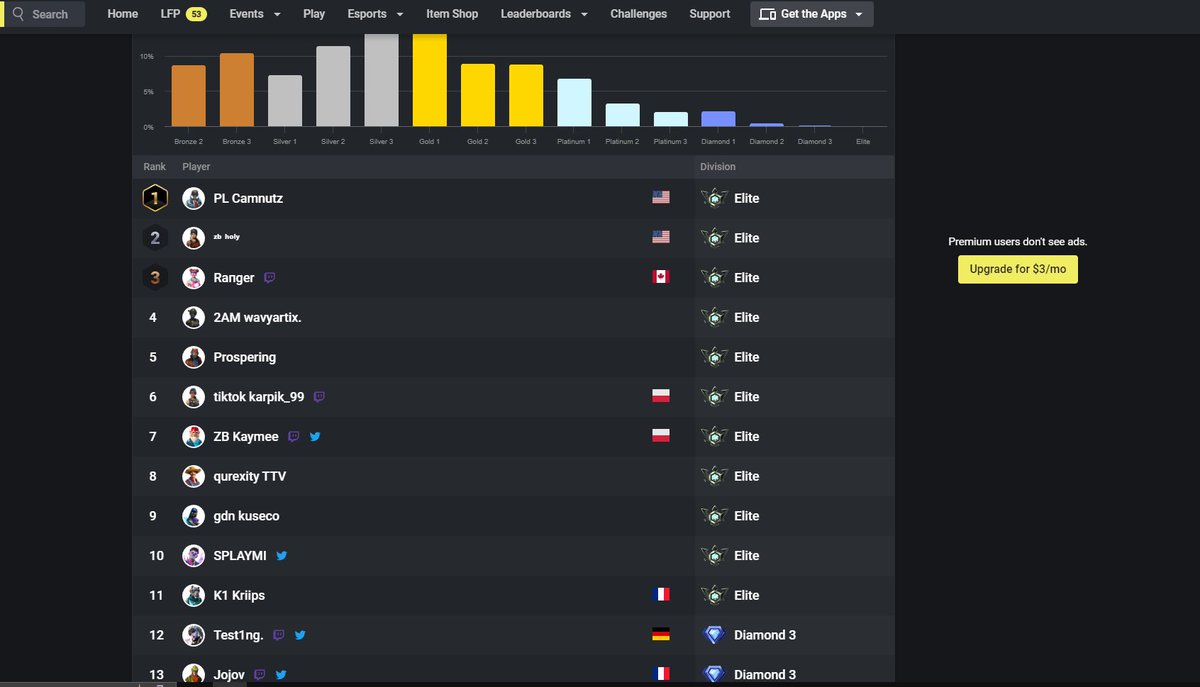This screenshot has width=1200, height=687.
Task: Go to the Play section
Action: click(x=314, y=14)
